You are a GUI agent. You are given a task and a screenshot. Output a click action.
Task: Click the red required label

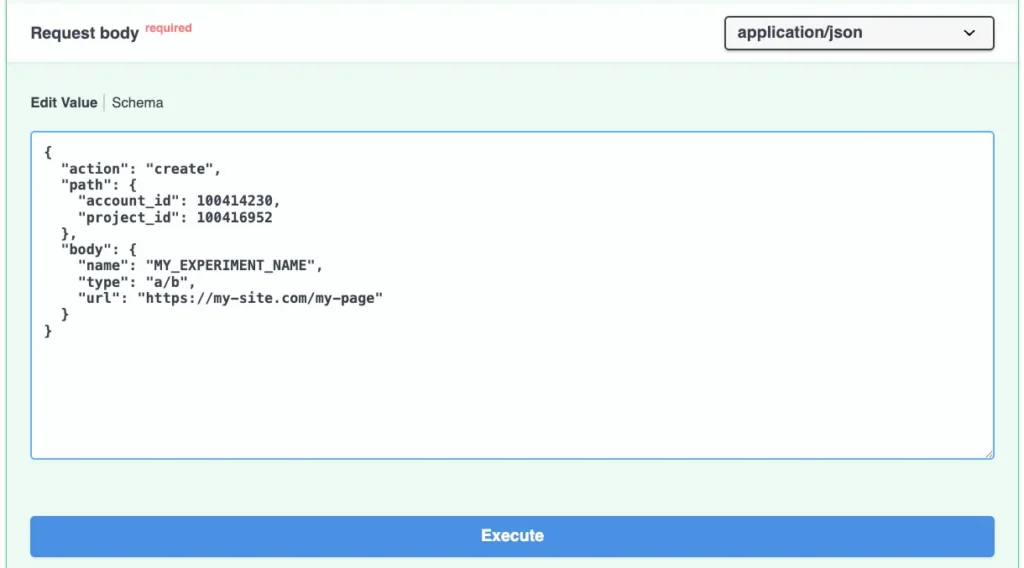click(168, 28)
